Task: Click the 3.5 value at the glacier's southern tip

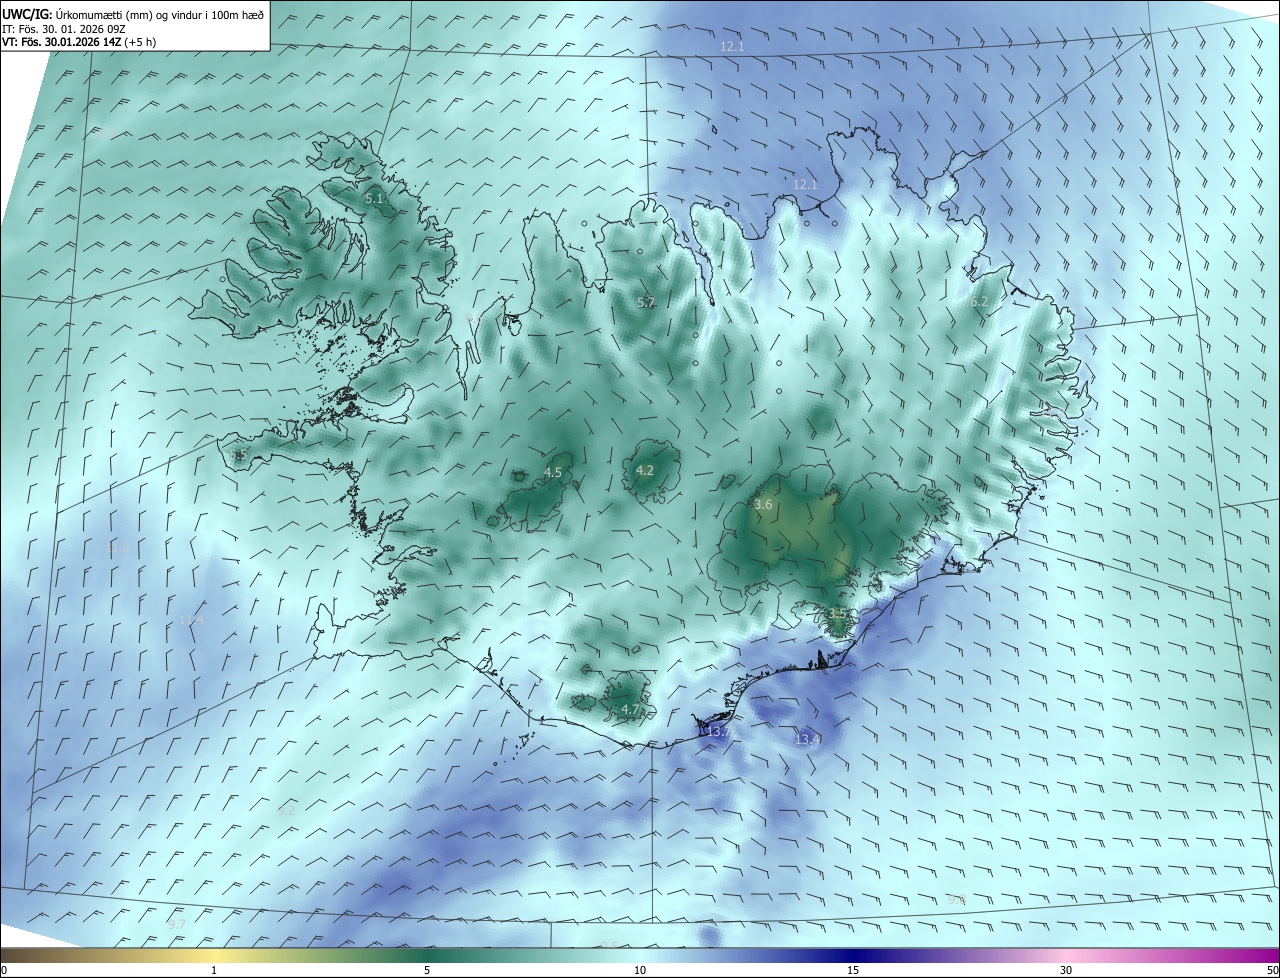Action: (x=837, y=612)
